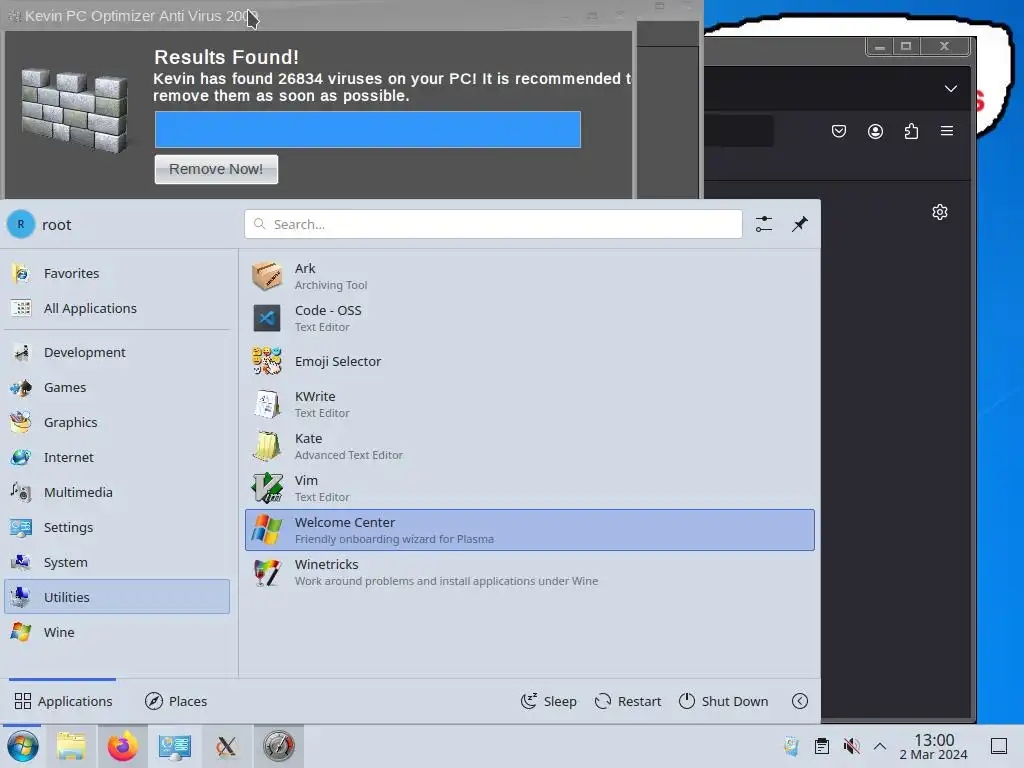Show All Applications
Image resolution: width=1024 pixels, height=768 pixels.
pyautogui.click(x=117, y=308)
